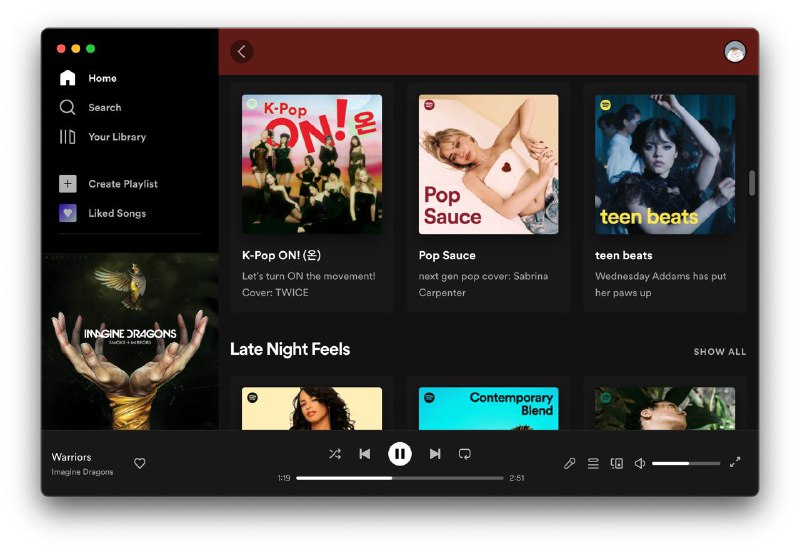Image resolution: width=800 pixels, height=551 pixels.
Task: Mute the volume speaker icon
Action: click(x=640, y=463)
